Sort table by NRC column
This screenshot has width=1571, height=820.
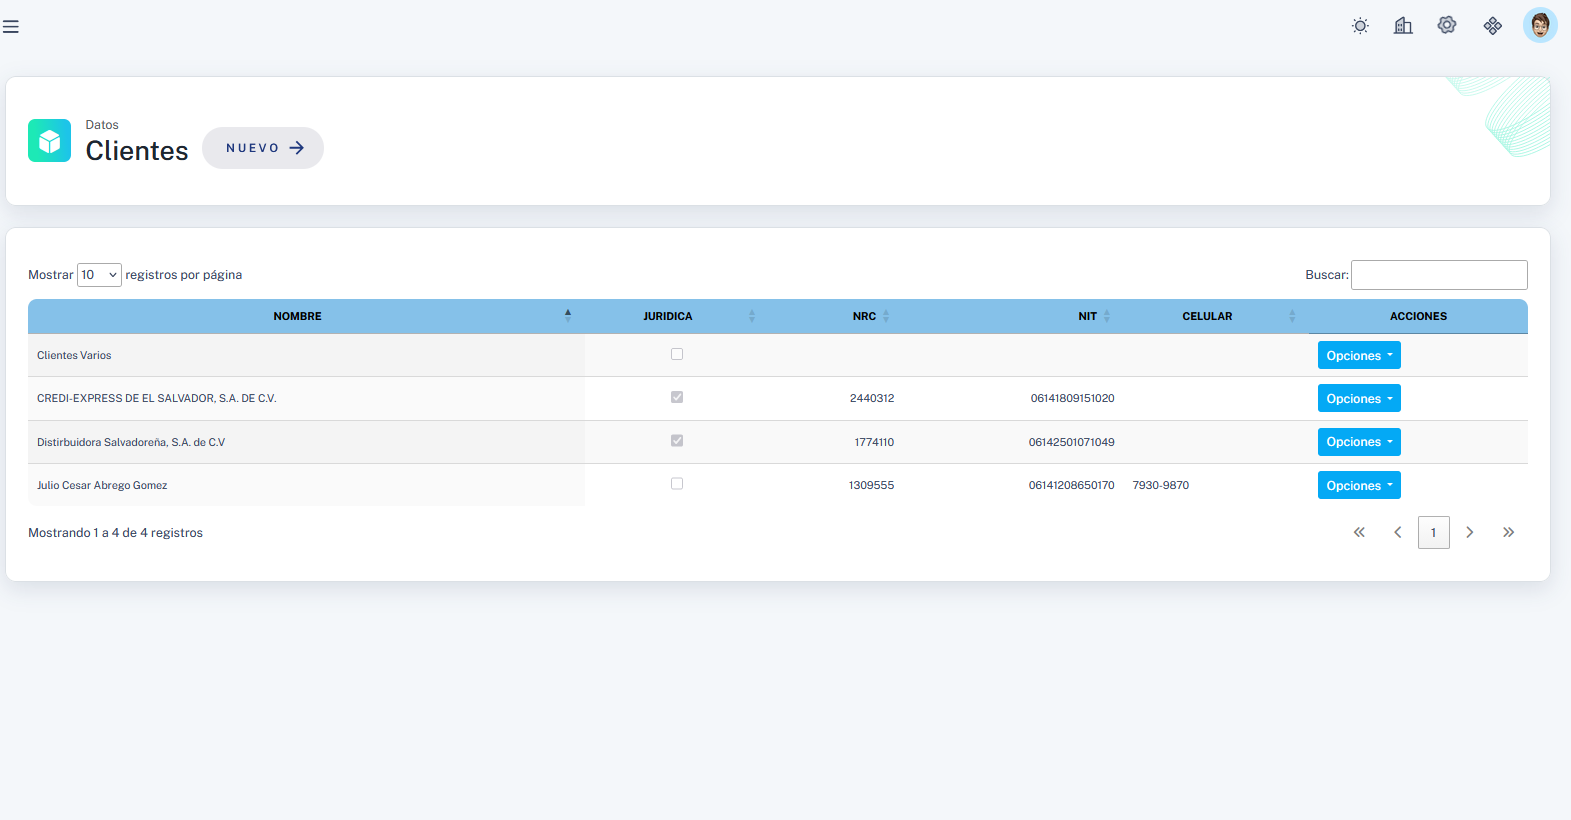[865, 316]
